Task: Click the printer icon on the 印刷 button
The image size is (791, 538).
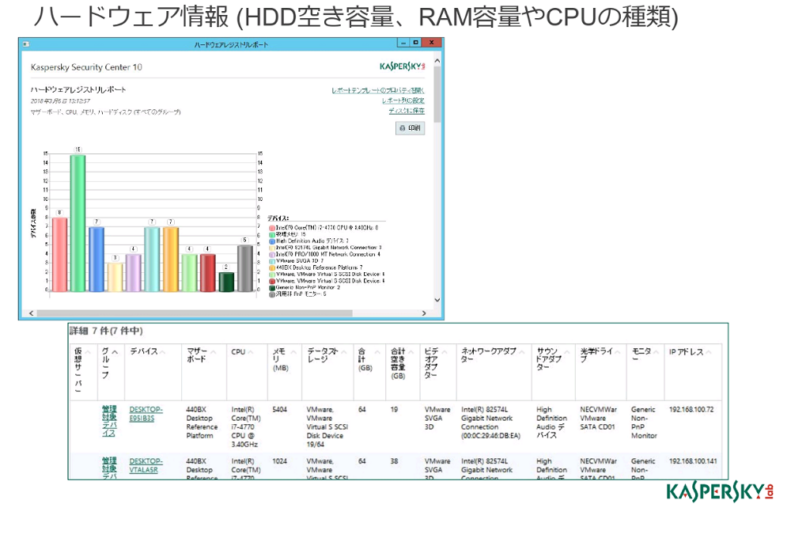Action: (x=402, y=129)
